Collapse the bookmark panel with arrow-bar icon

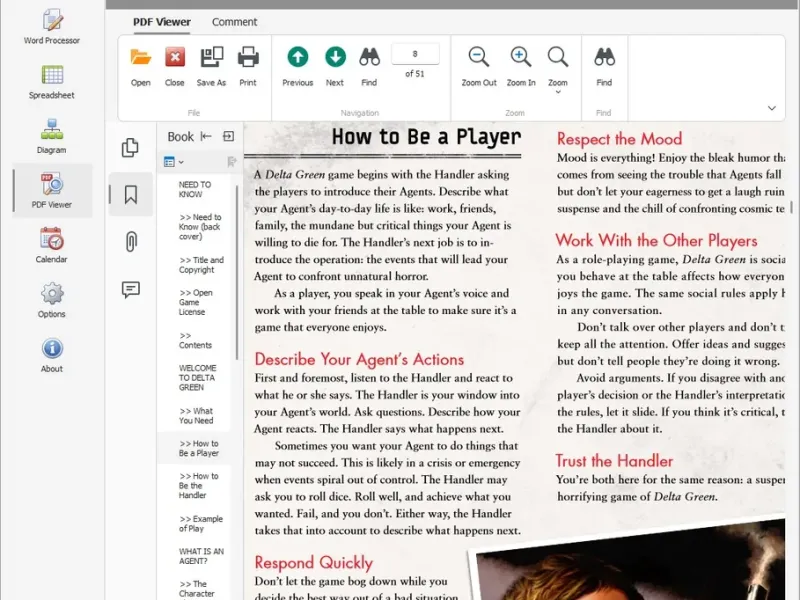point(206,137)
